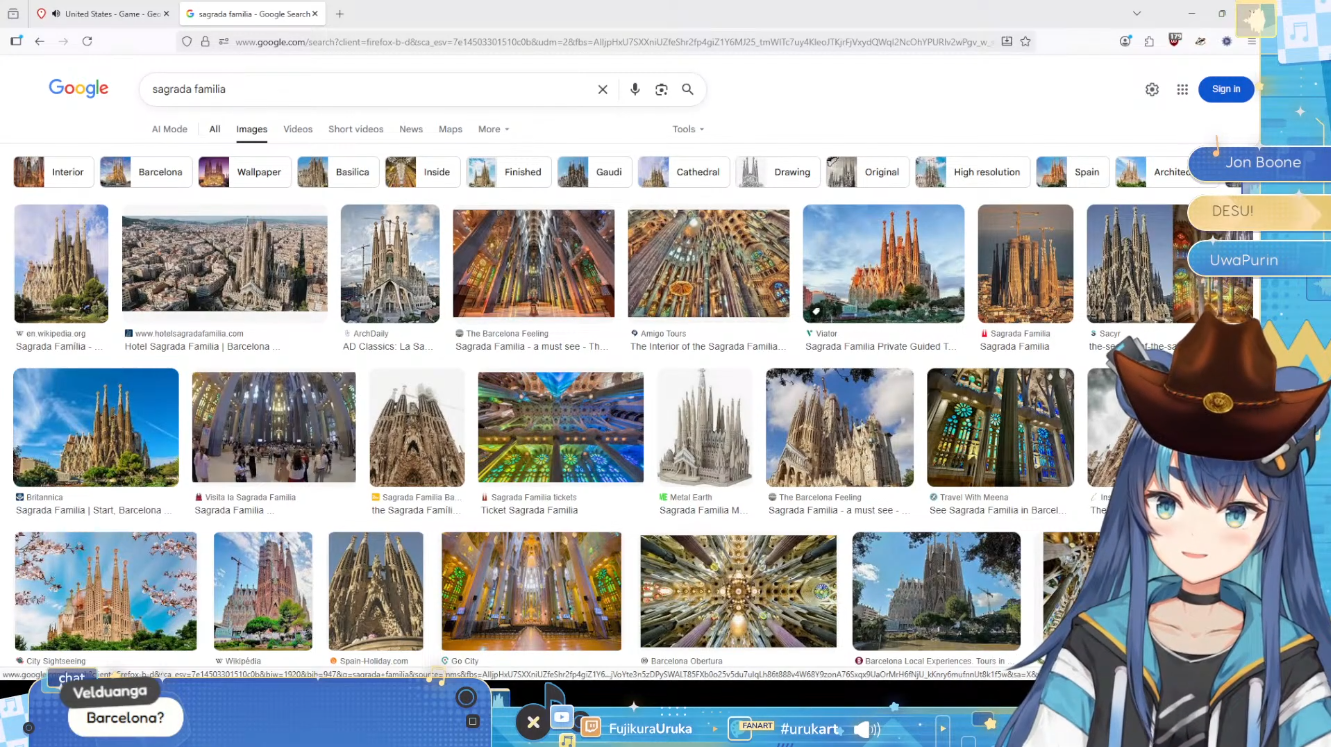Apply the Wallpaper filter chip

[x=245, y=172]
